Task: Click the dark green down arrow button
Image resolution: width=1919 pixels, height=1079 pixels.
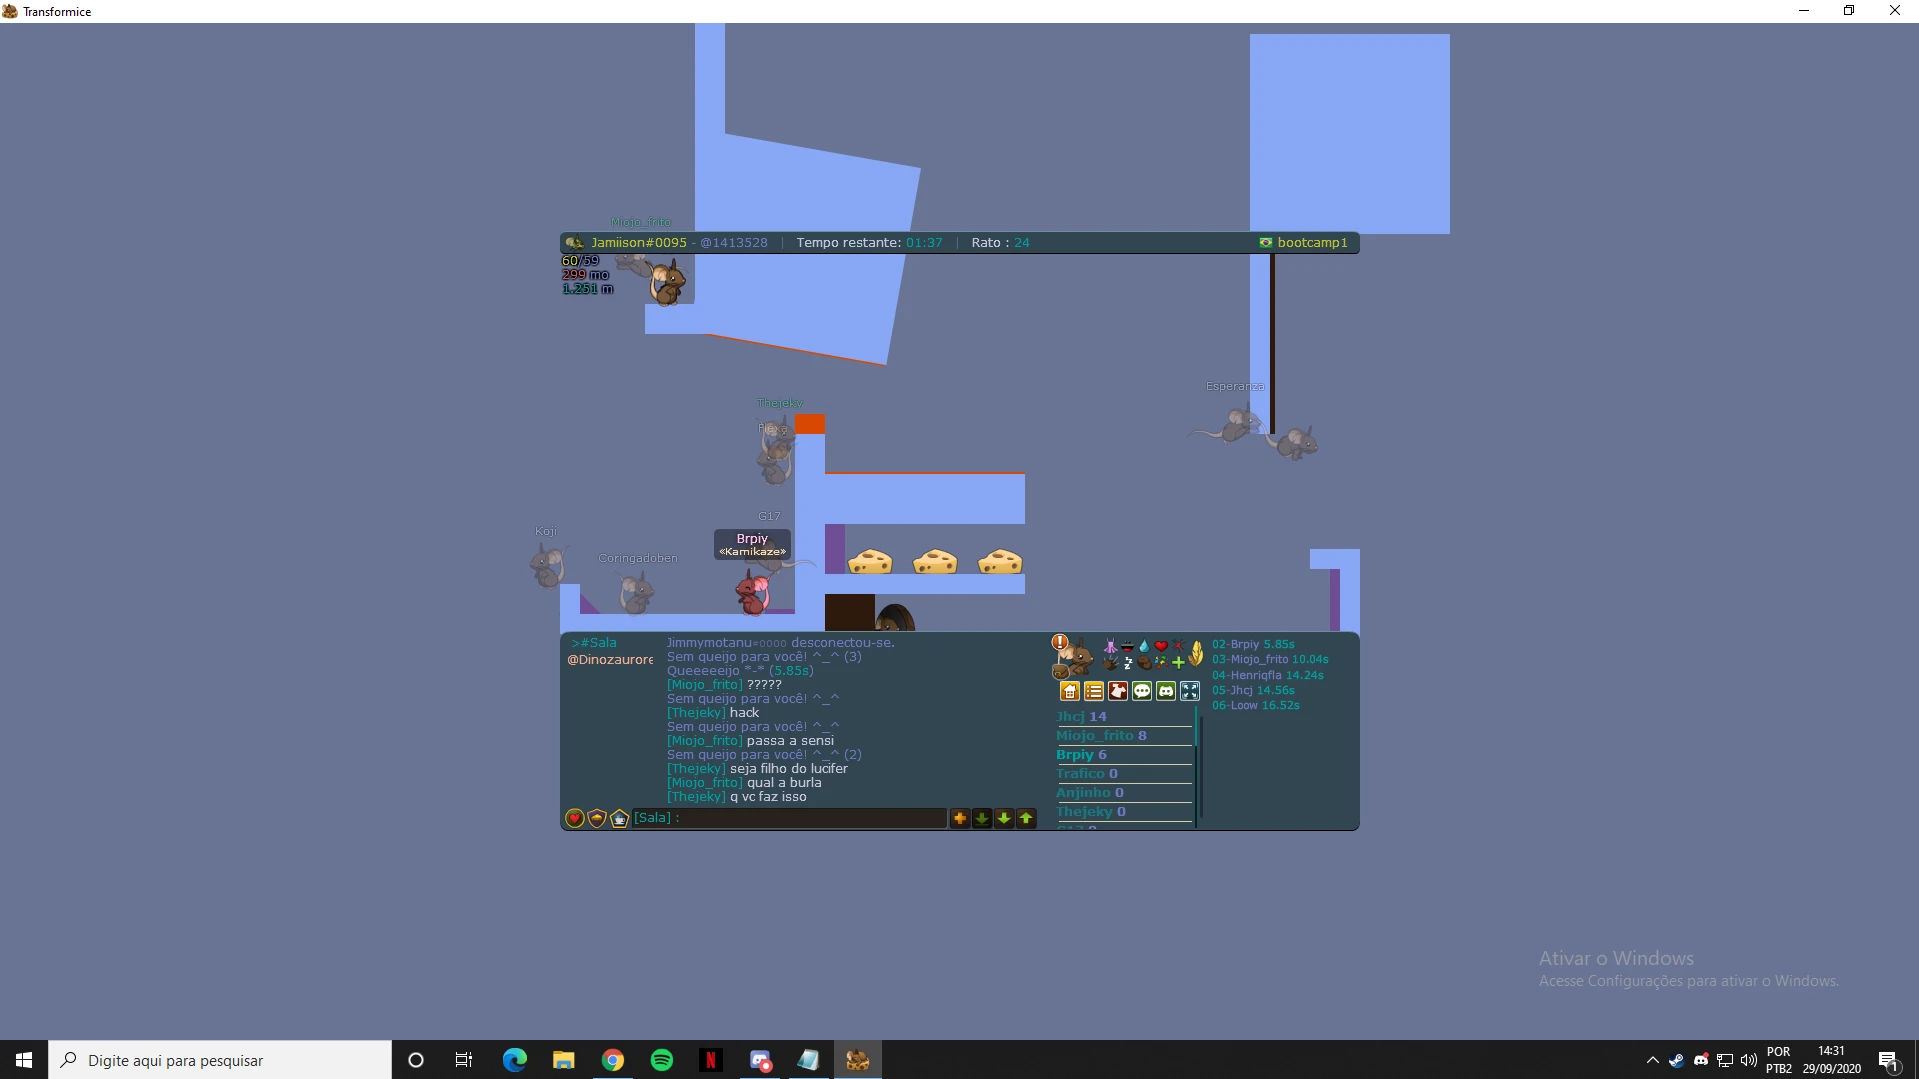Action: [982, 818]
